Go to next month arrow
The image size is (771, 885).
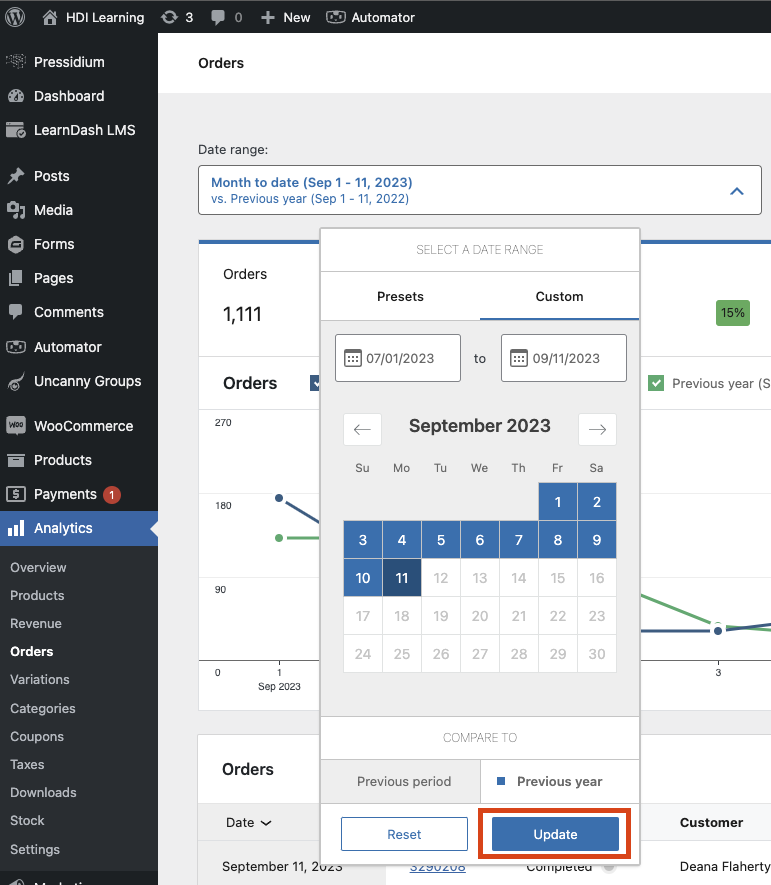click(597, 429)
